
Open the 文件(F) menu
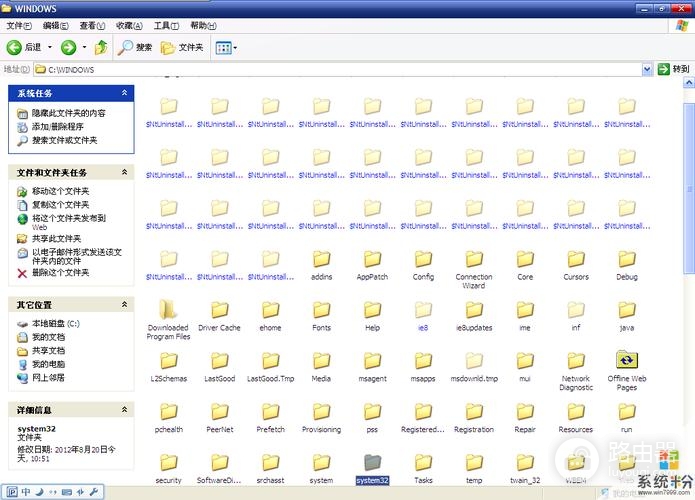coord(20,25)
